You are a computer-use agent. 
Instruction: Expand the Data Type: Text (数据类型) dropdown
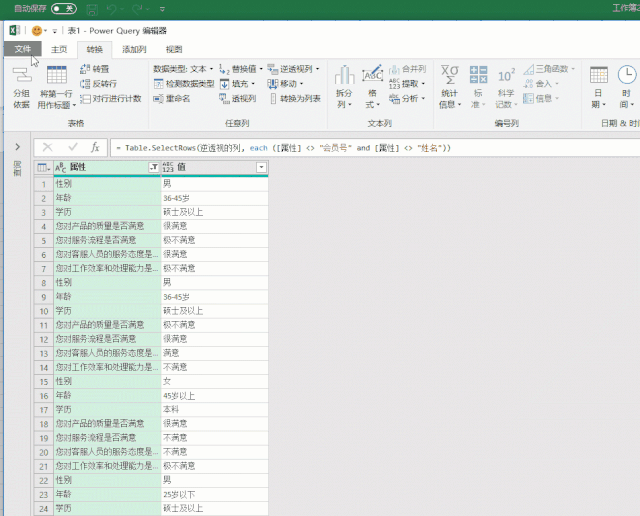click(x=183, y=69)
